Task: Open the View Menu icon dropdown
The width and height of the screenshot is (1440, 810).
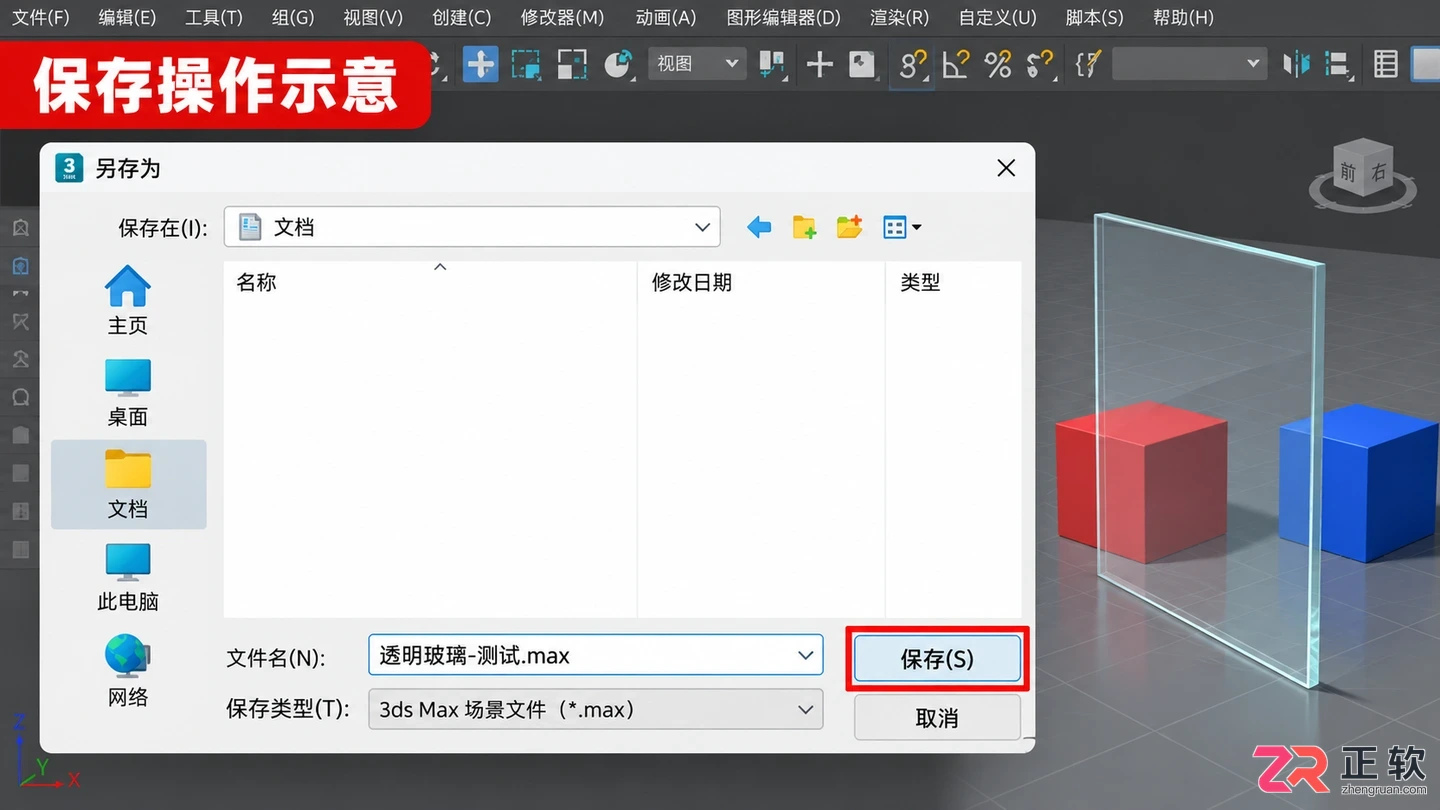Action: (902, 228)
